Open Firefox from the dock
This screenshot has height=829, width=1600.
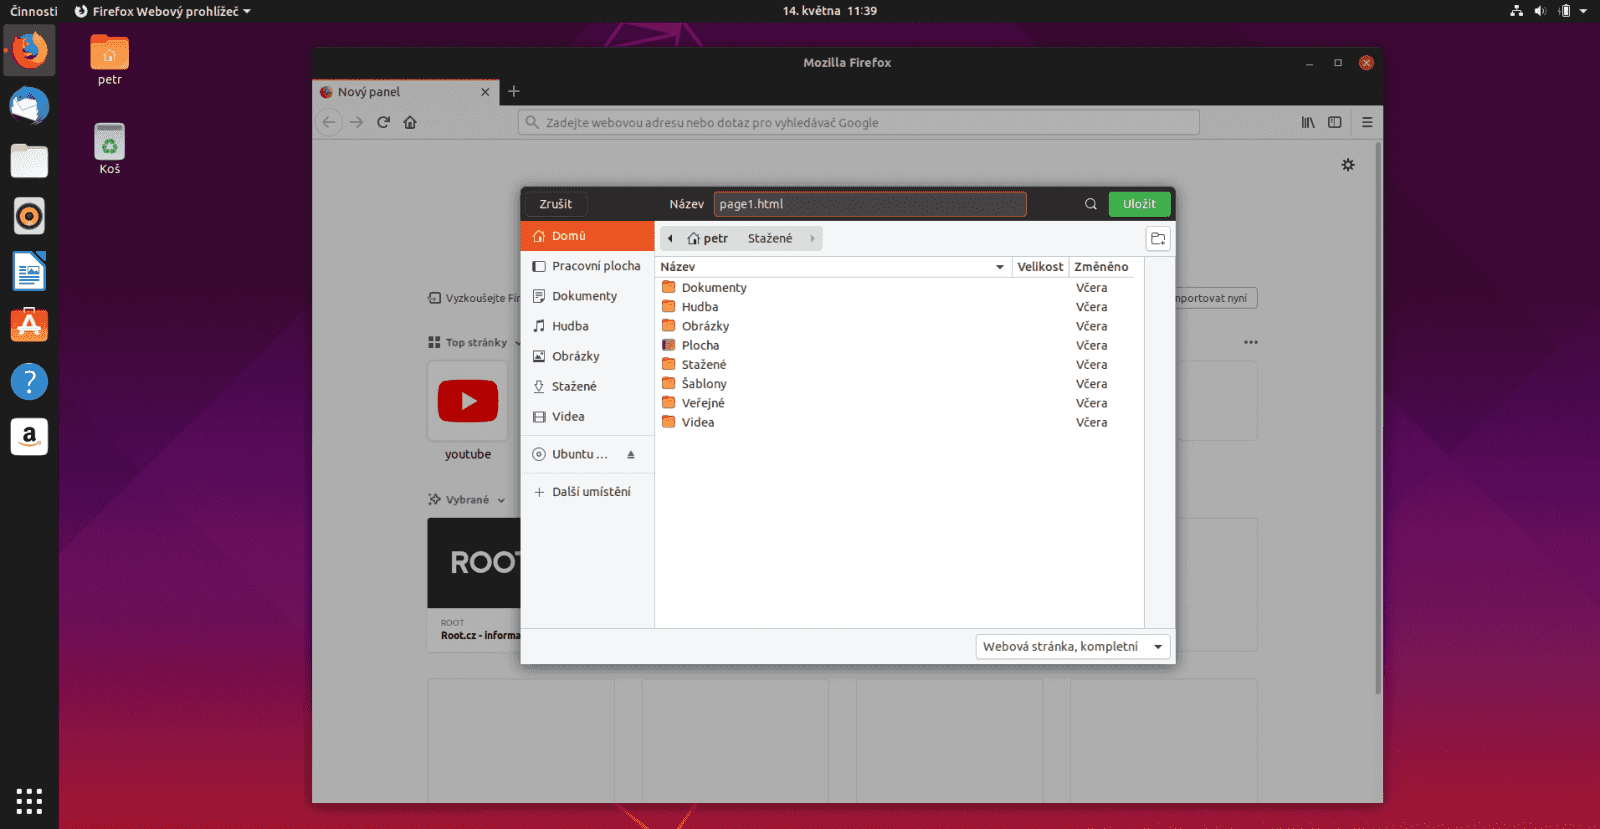(29, 50)
